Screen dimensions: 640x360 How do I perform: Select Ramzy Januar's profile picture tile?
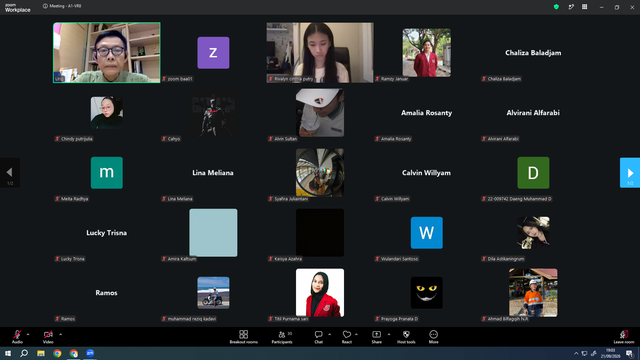[427, 53]
